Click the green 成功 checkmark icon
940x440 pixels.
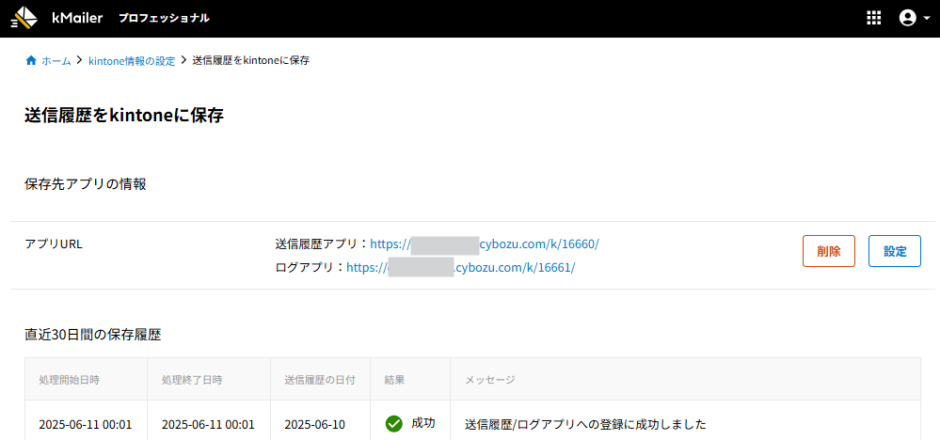click(x=394, y=424)
